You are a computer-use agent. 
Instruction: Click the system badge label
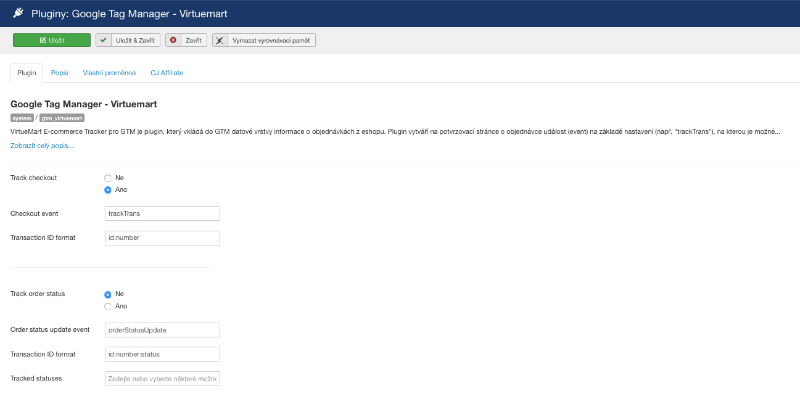click(x=22, y=118)
